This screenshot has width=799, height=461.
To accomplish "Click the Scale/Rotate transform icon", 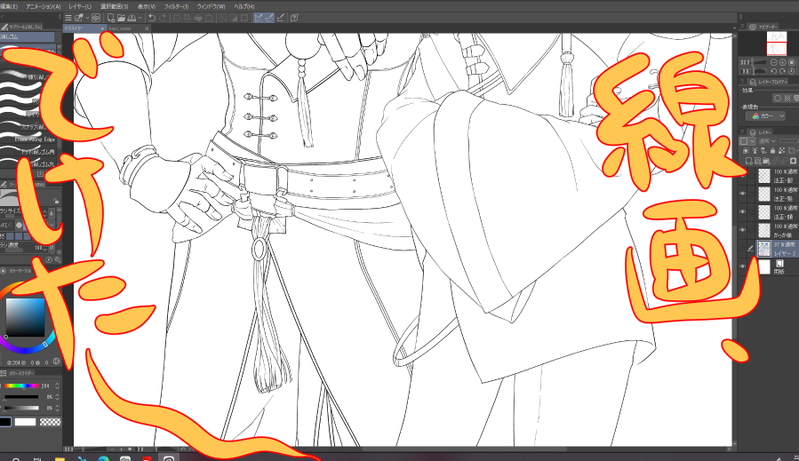I will click(208, 18).
